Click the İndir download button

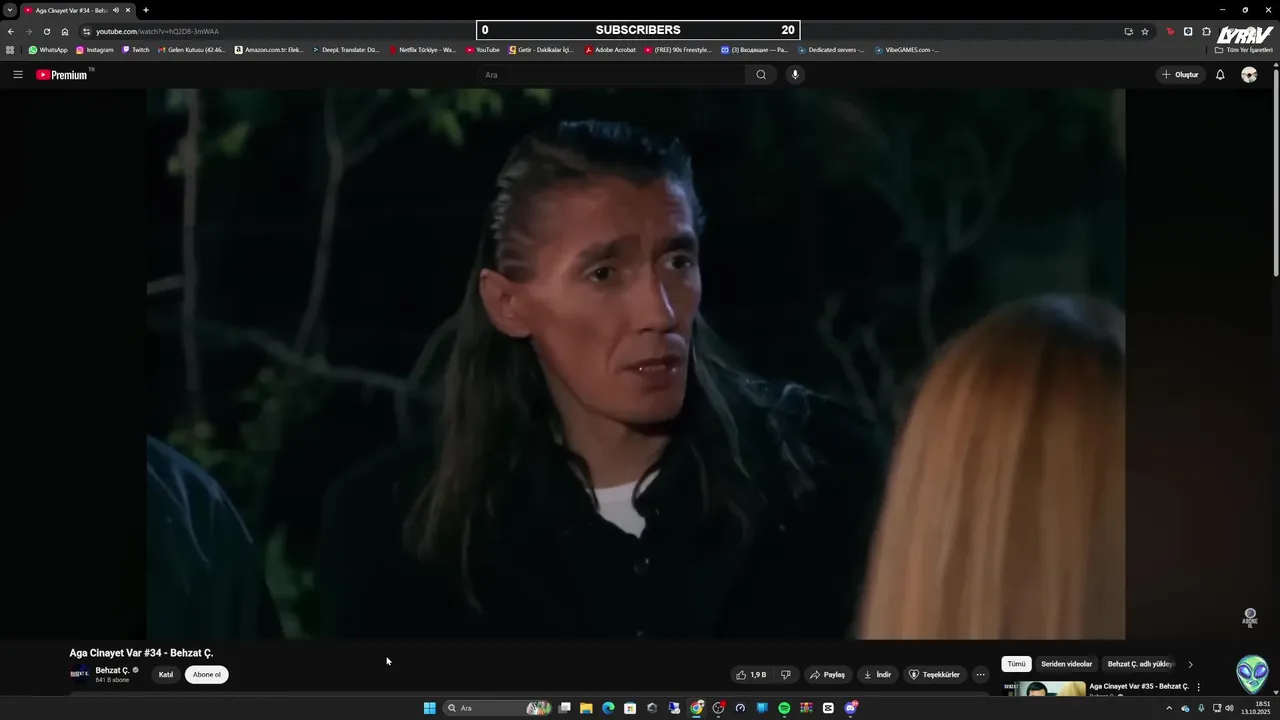pyautogui.click(x=877, y=675)
